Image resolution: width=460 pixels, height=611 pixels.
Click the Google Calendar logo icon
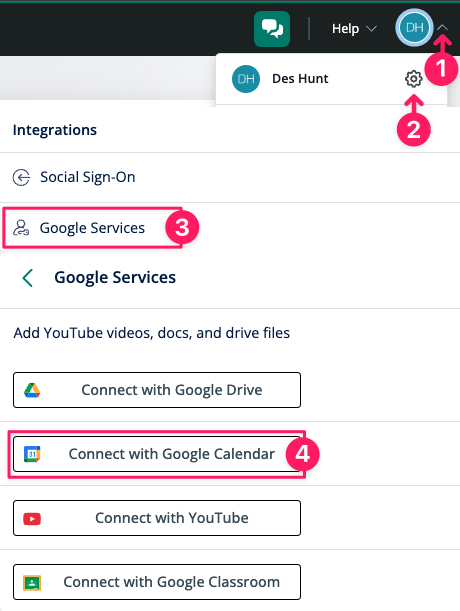point(32,454)
